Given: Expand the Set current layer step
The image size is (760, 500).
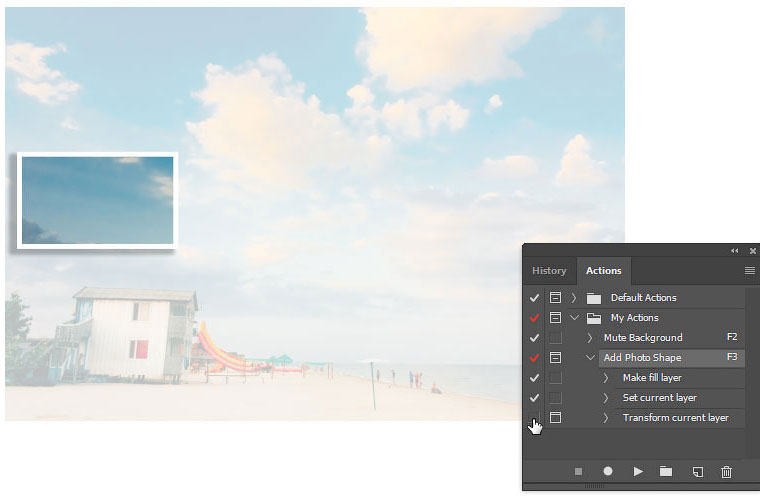Looking at the screenshot, I should coord(606,398).
